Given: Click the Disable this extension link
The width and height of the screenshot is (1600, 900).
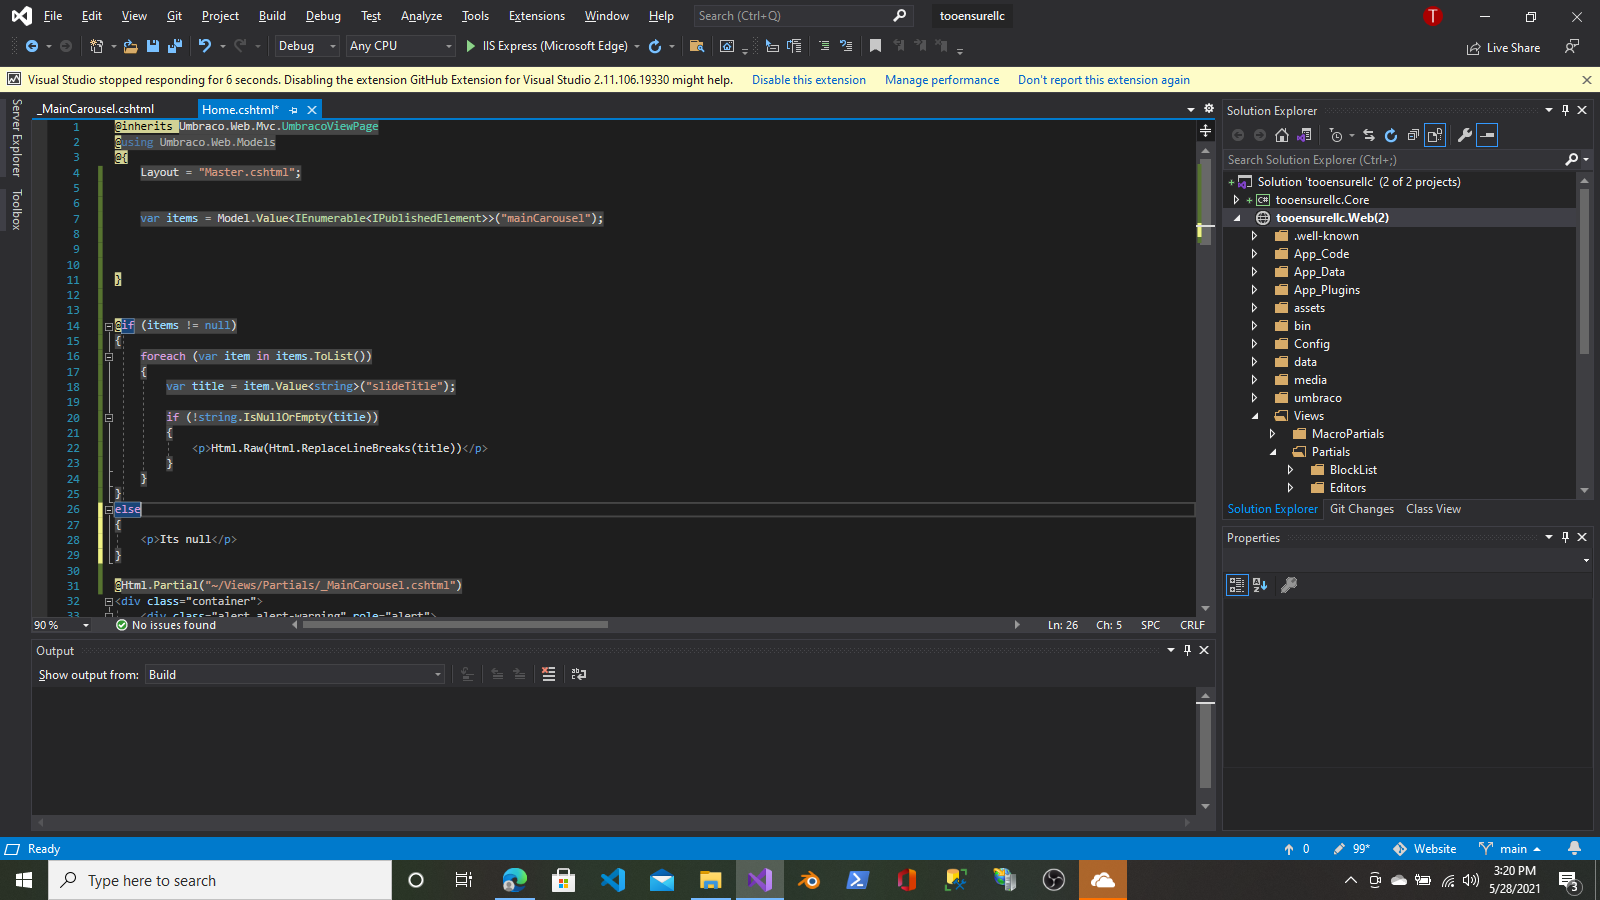Looking at the screenshot, I should pos(809,80).
